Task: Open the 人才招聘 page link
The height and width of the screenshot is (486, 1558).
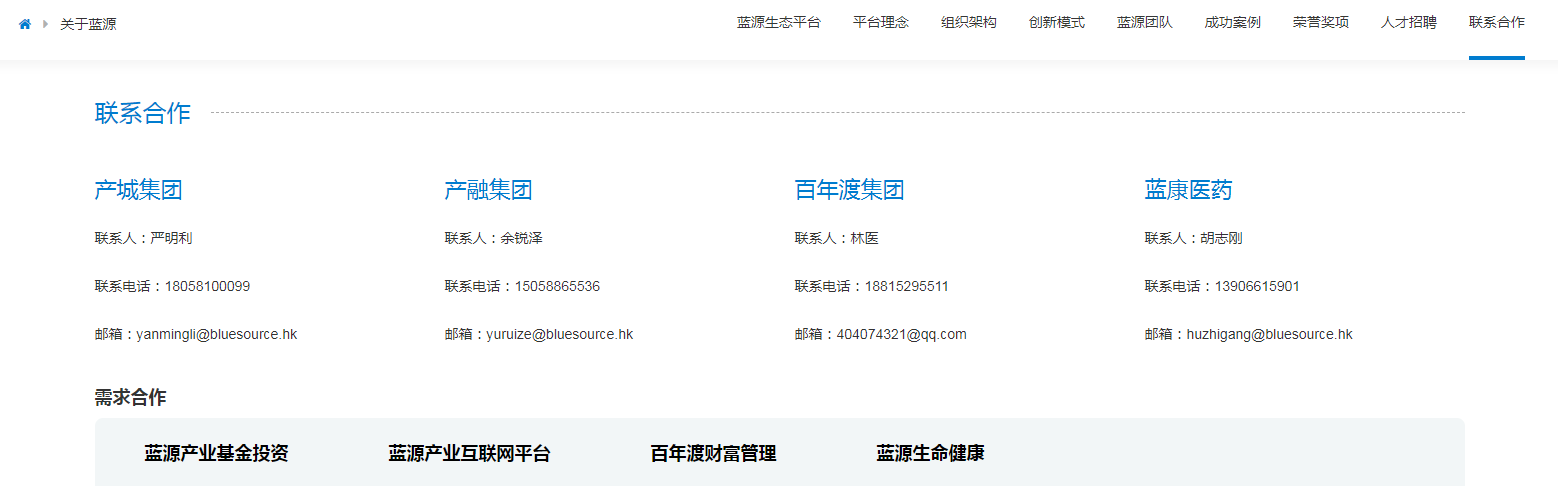Action: (x=1408, y=23)
